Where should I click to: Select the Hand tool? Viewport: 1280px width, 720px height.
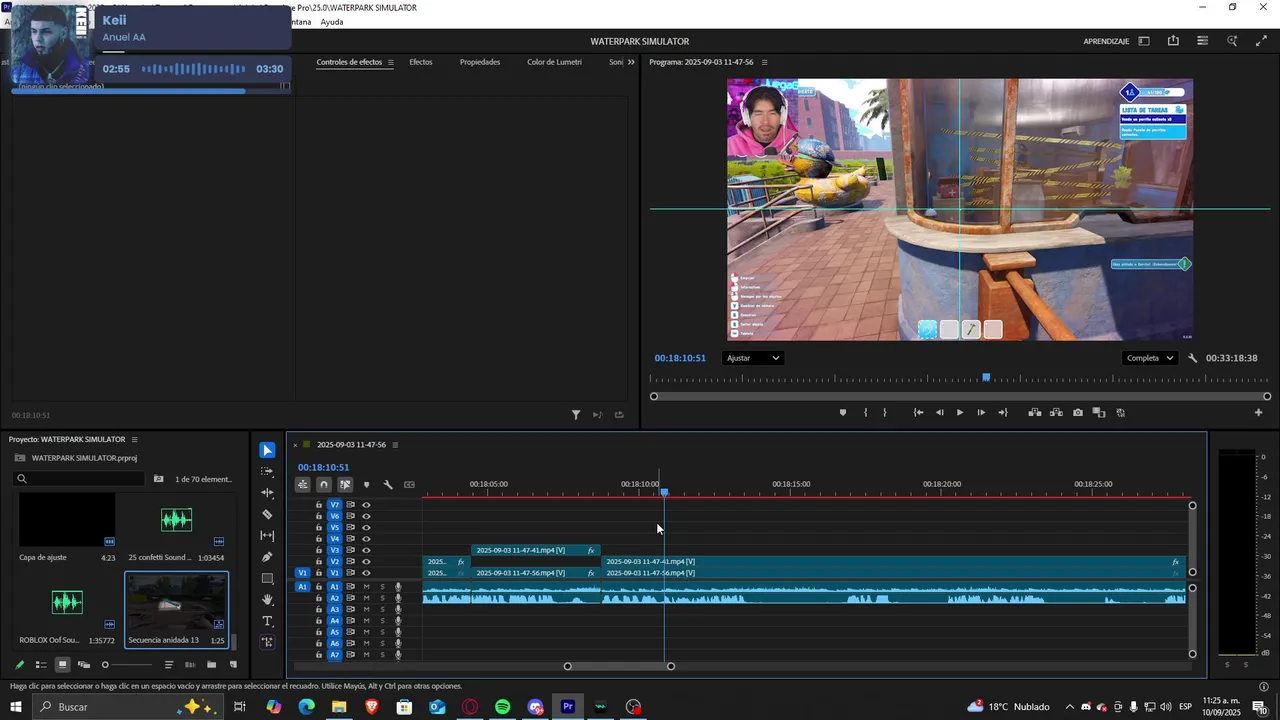click(267, 600)
